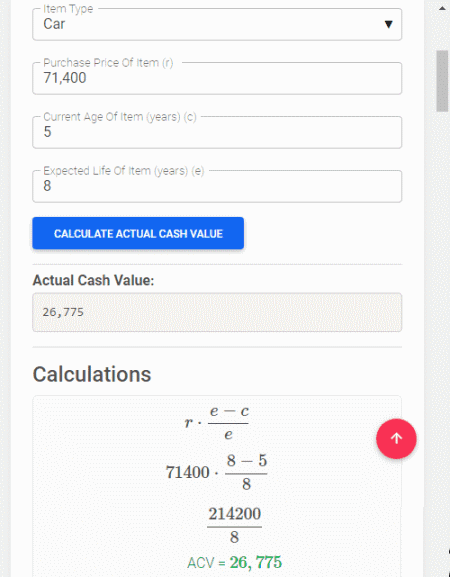
Task: Click the Item Type label text
Action: tap(68, 9)
